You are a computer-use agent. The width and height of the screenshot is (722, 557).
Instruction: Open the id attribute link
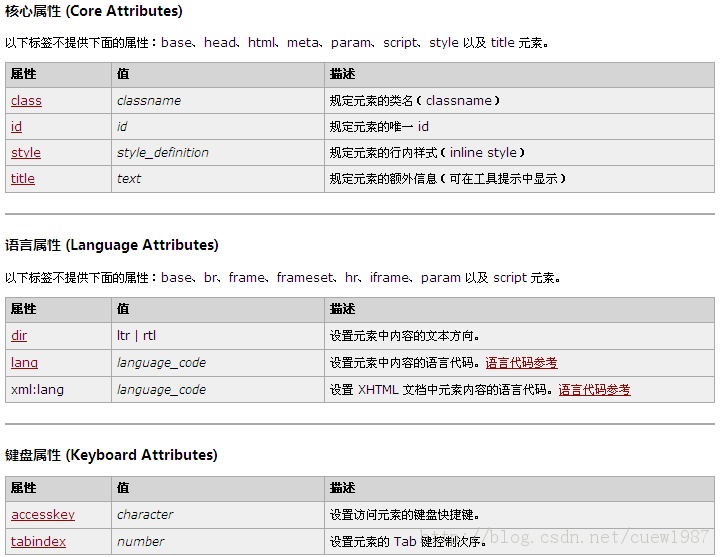click(x=17, y=127)
